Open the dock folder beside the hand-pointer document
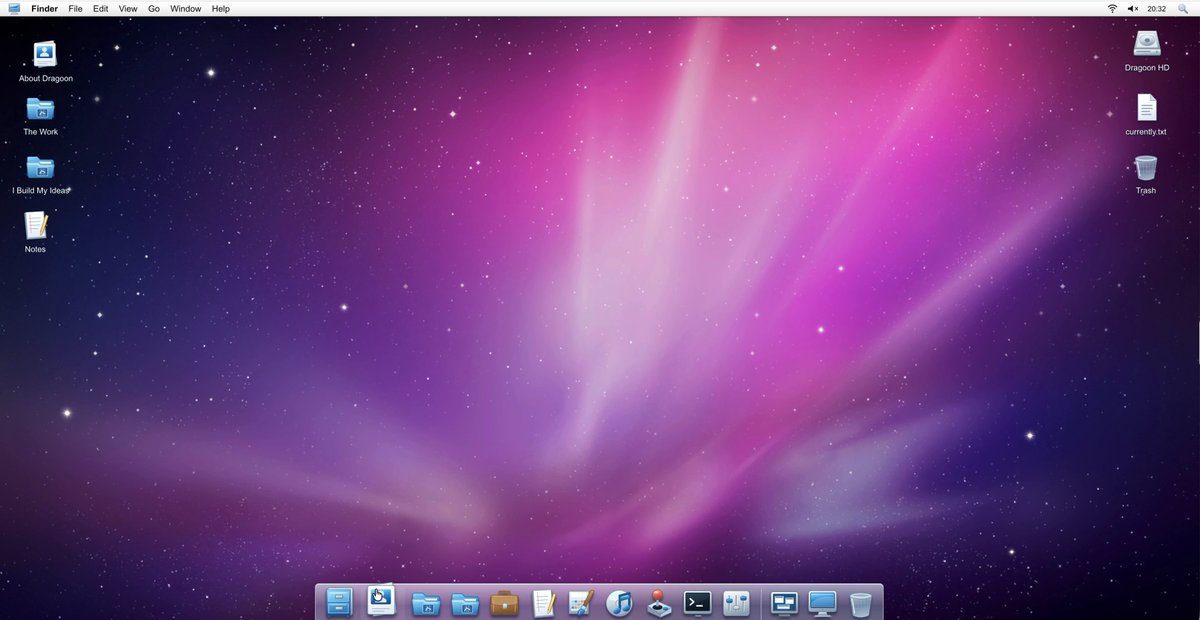Viewport: 1200px width, 620px height. click(x=426, y=603)
